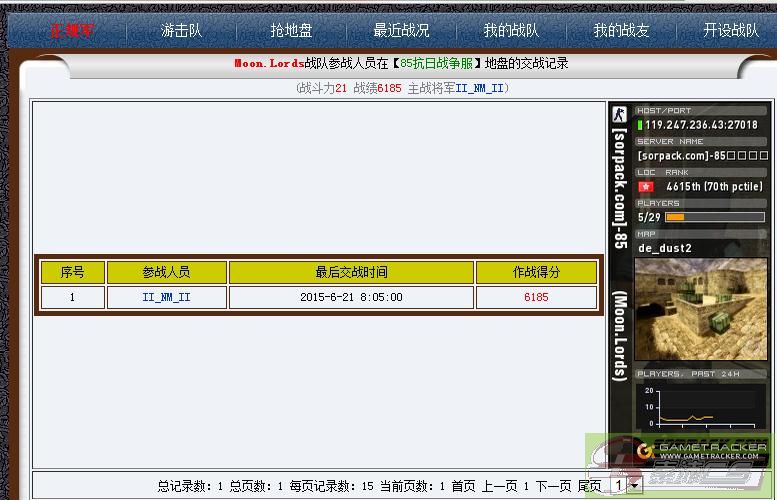
Task: View the 最近战况 tab
Action: [x=401, y=31]
